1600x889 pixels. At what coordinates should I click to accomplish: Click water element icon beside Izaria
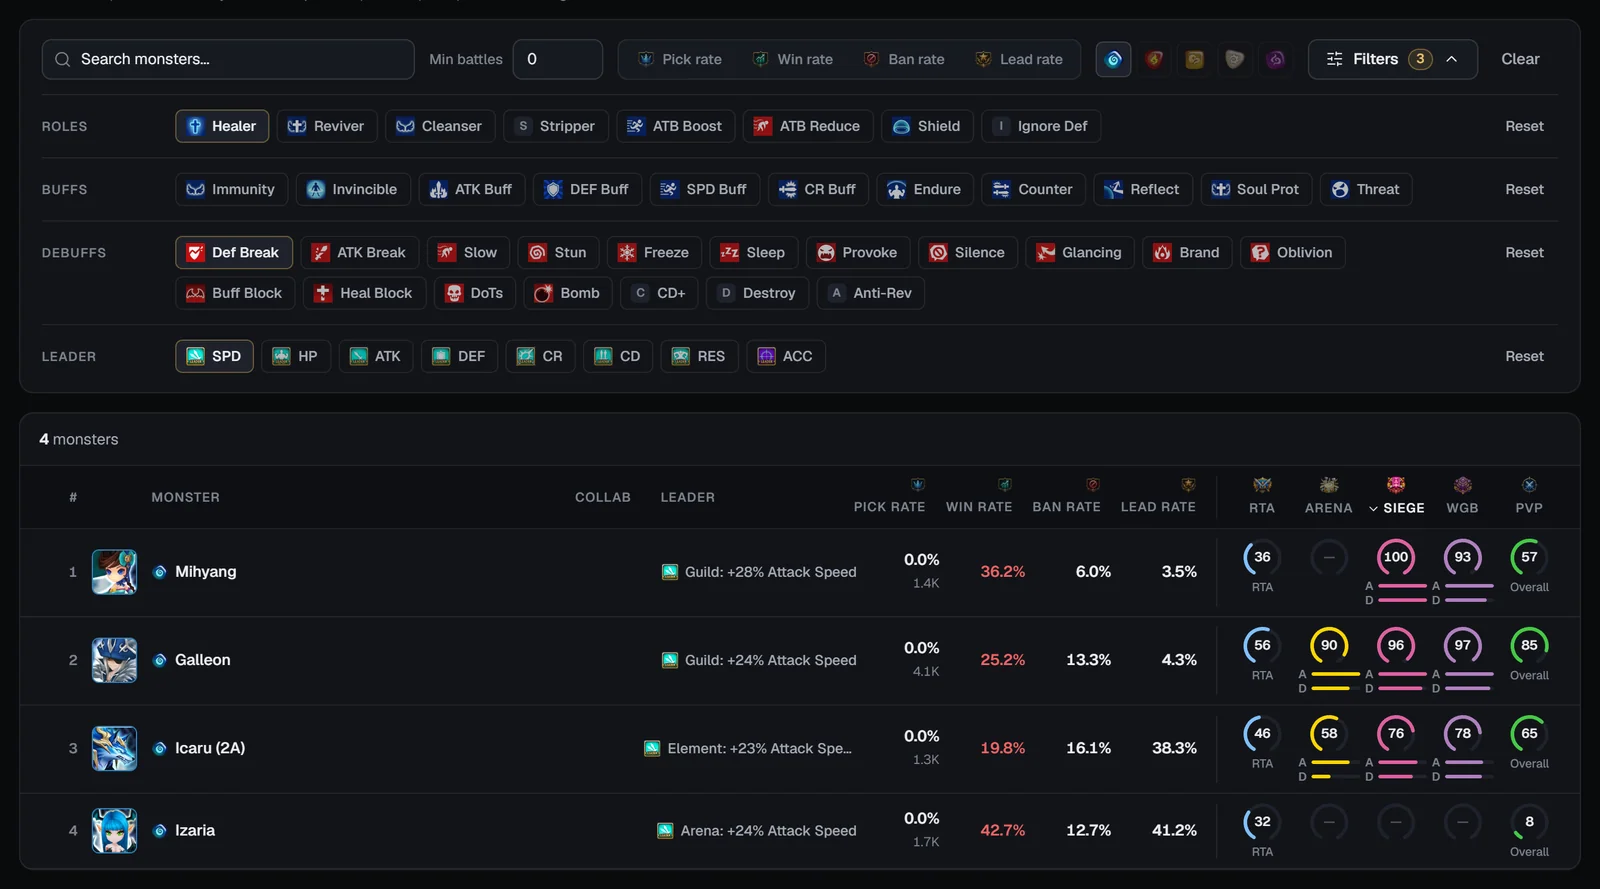(x=159, y=830)
